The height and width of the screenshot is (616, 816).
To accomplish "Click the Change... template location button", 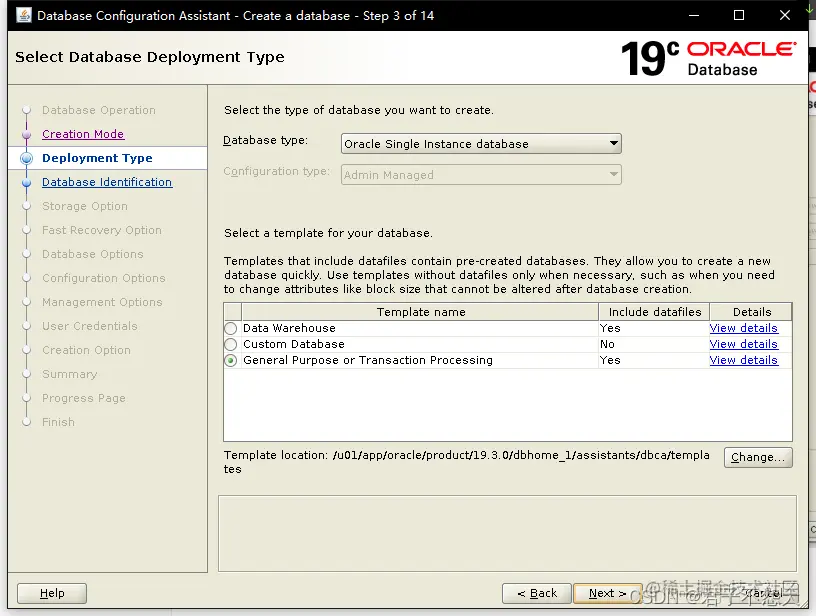I will coord(758,457).
